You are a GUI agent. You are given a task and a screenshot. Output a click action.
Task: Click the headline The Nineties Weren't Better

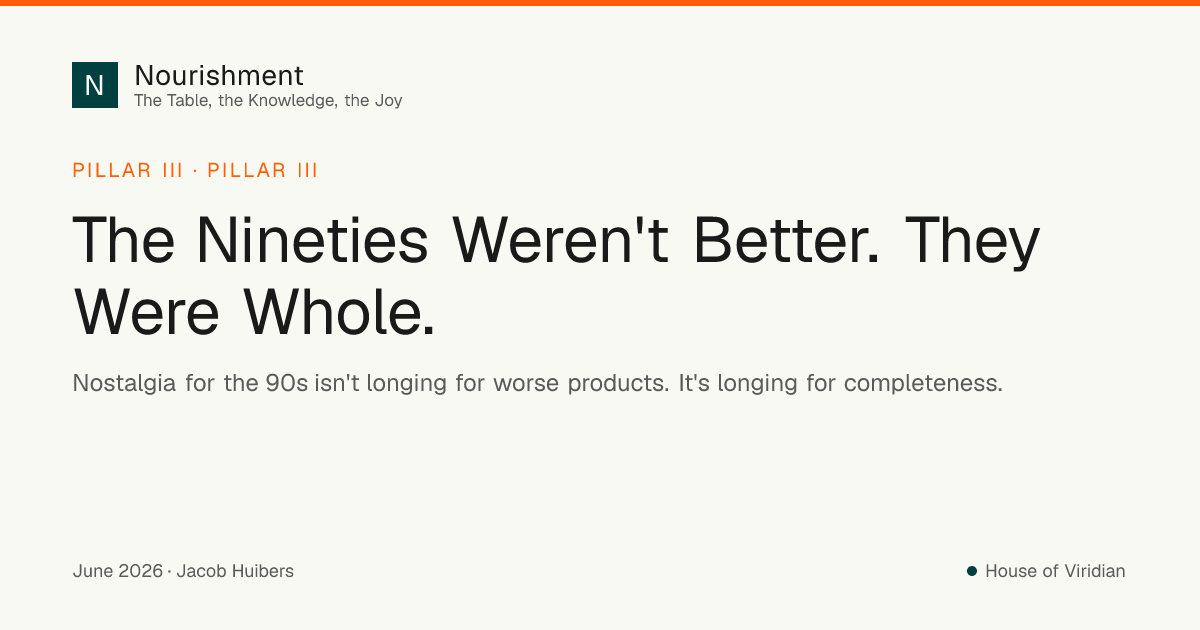tap(477, 239)
